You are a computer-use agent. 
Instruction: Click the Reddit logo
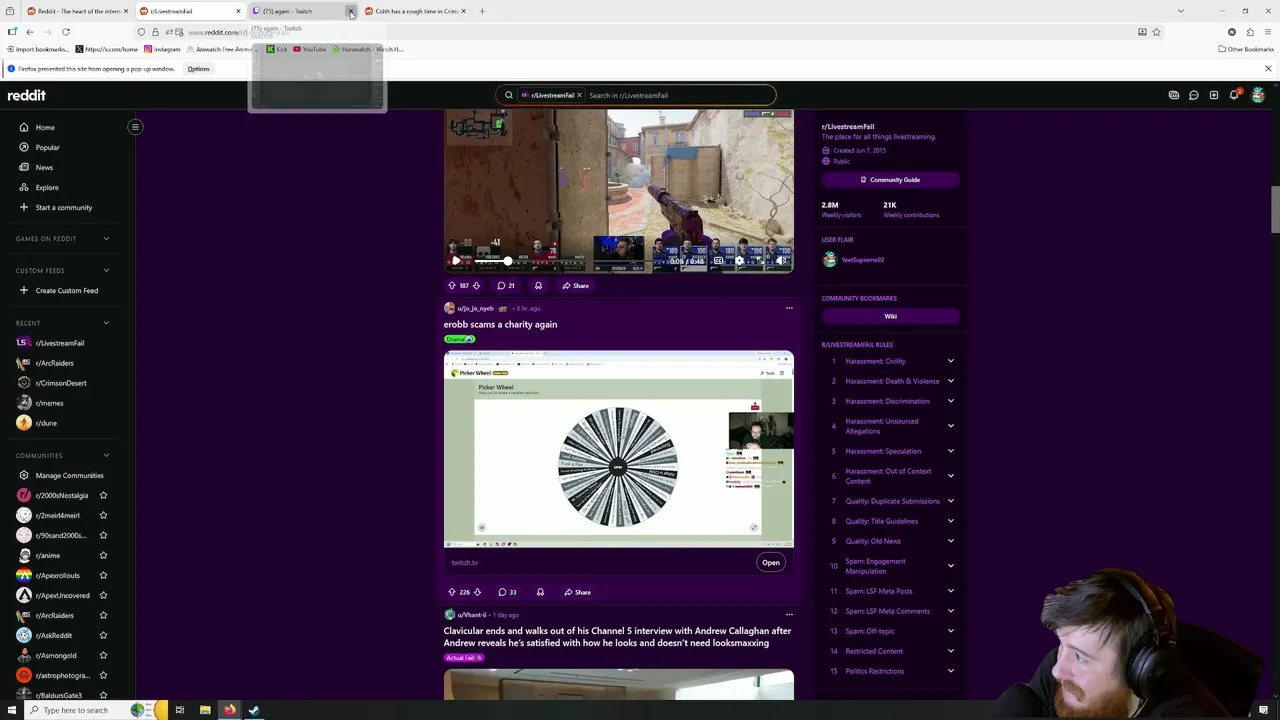click(27, 95)
